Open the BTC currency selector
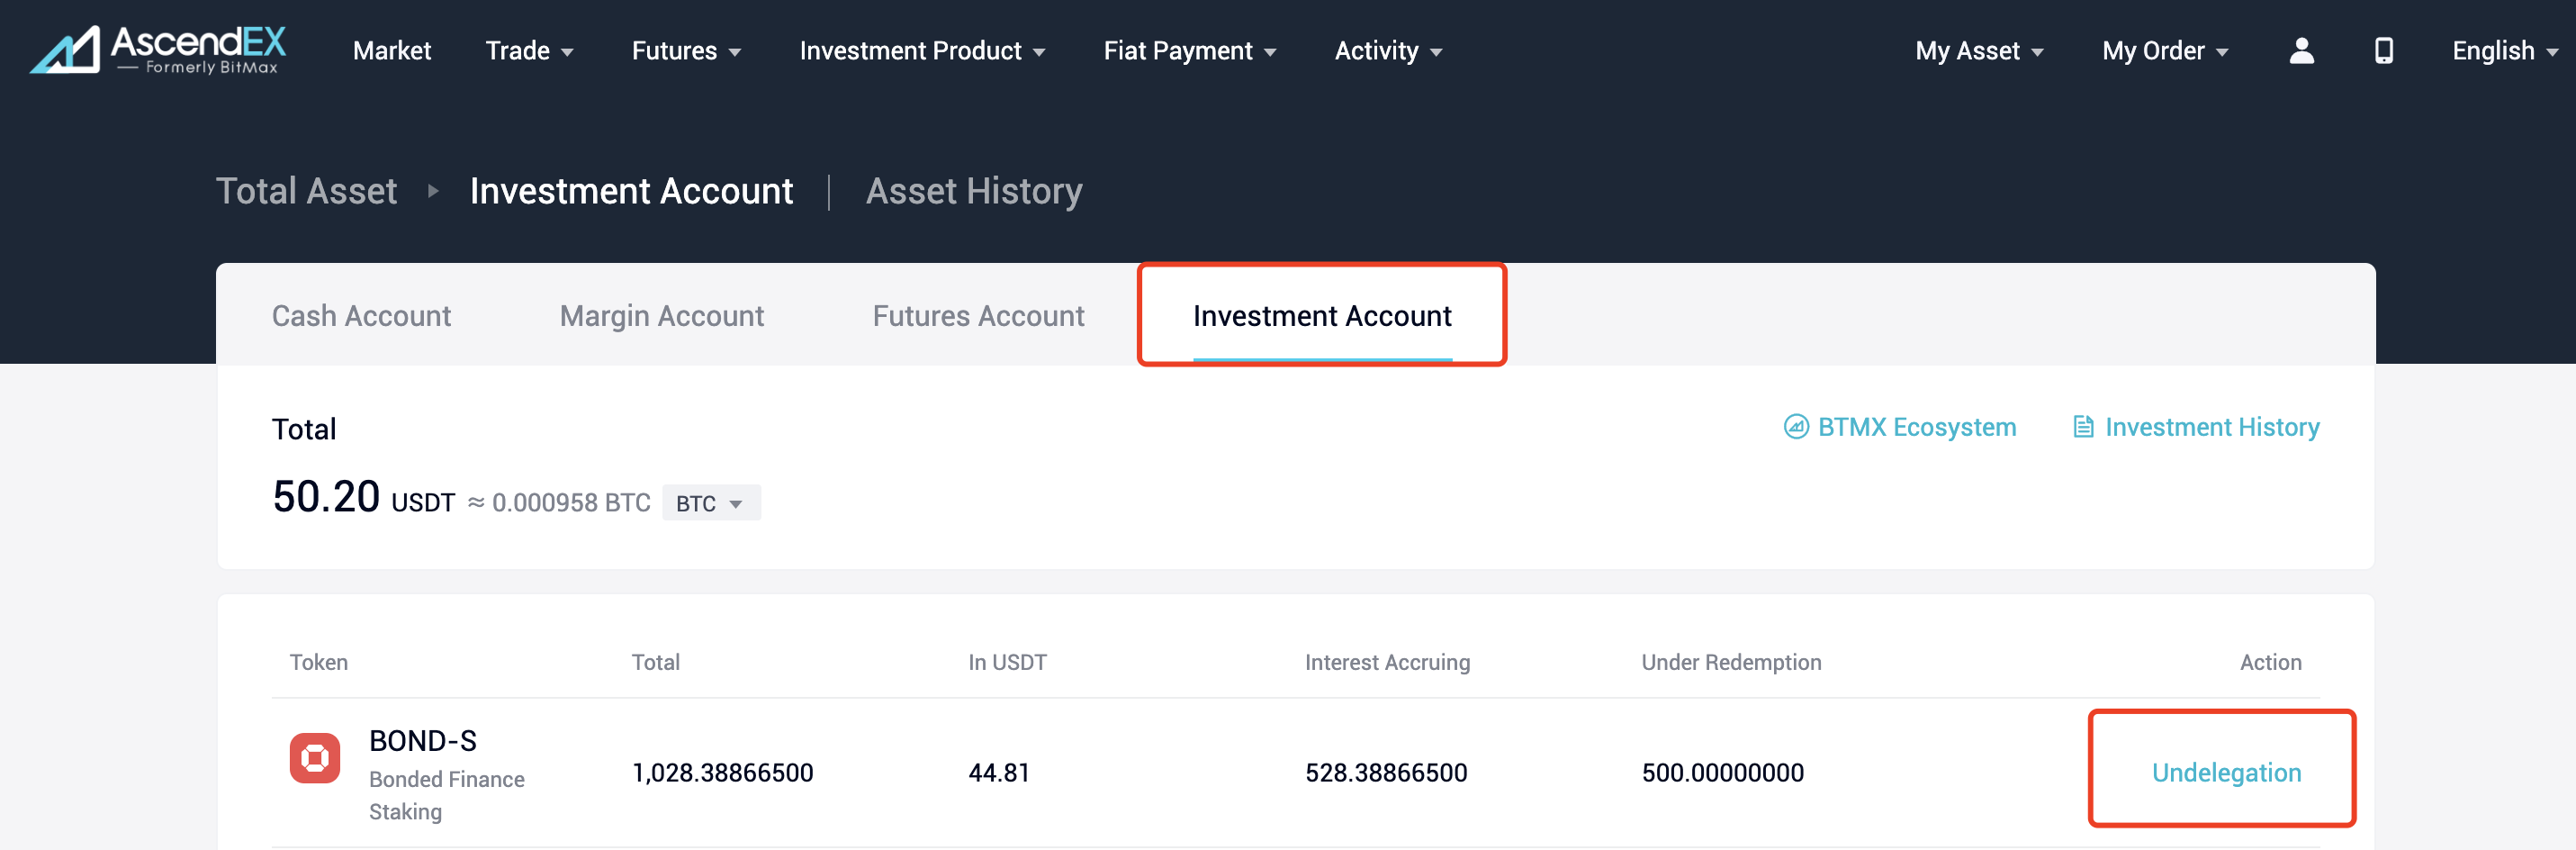This screenshot has height=850, width=2576. pyautogui.click(x=710, y=503)
